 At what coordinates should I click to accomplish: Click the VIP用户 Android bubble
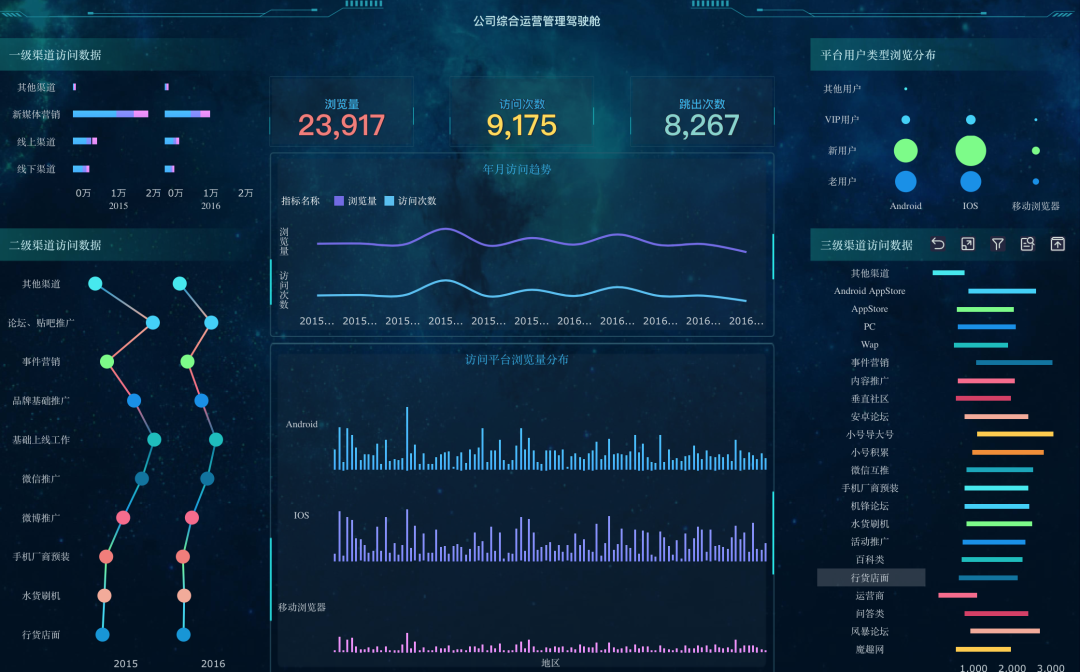point(906,120)
